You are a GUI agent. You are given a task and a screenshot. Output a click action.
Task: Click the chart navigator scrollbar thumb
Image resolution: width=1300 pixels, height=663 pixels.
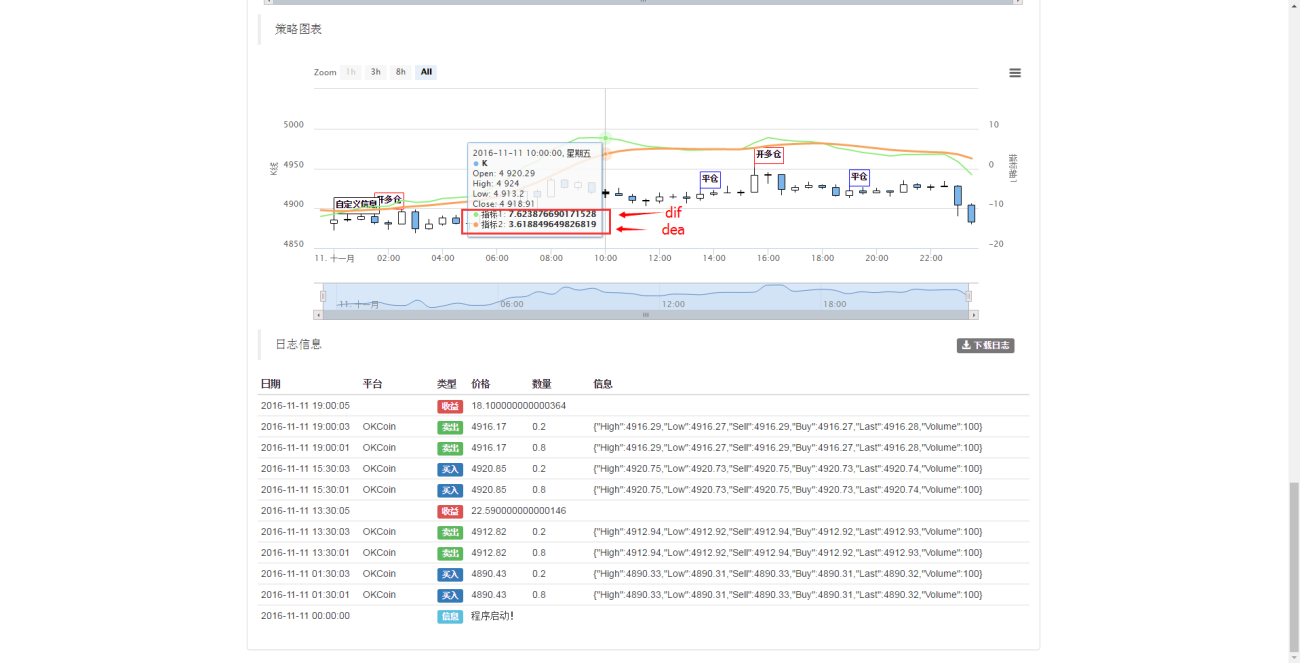[x=645, y=314]
